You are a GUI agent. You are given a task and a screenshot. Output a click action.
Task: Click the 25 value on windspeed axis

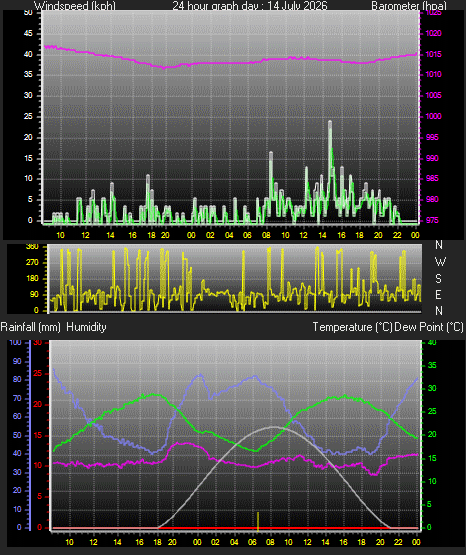(x=28, y=116)
